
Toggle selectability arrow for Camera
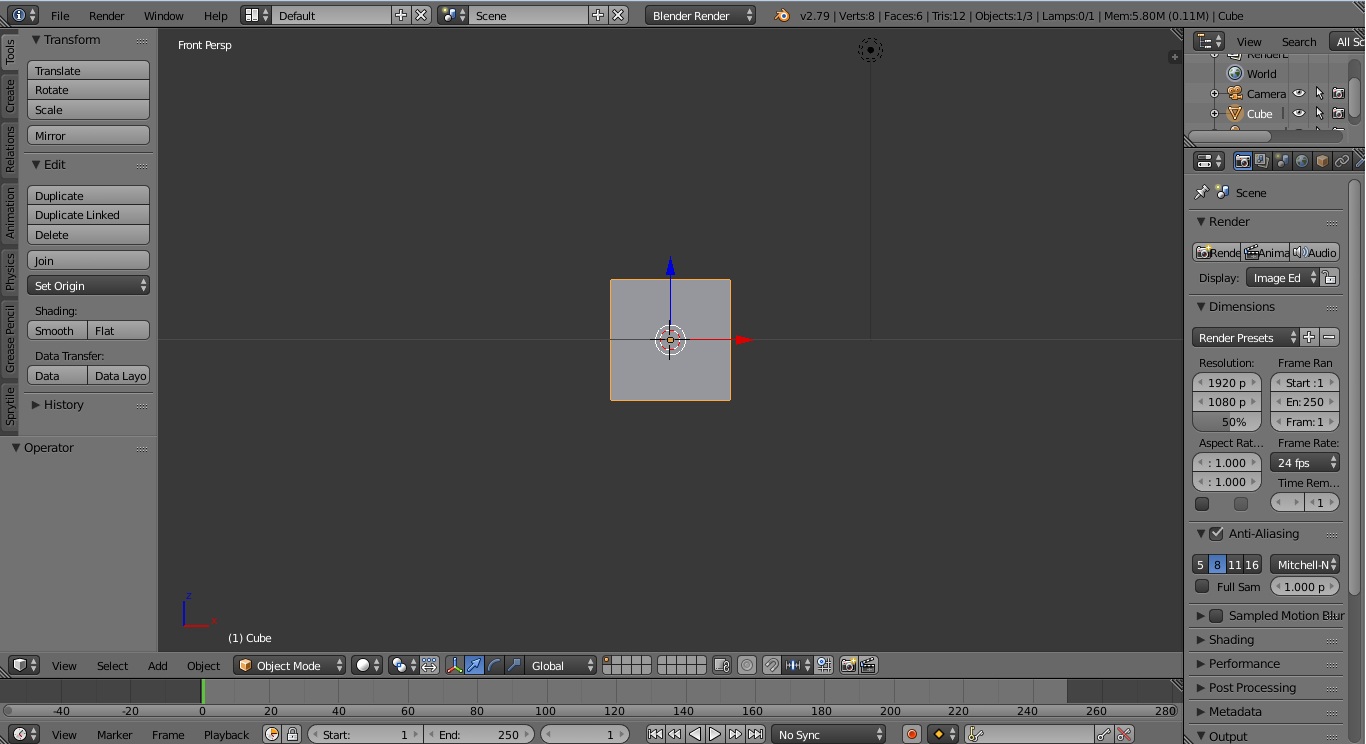pyautogui.click(x=1319, y=93)
